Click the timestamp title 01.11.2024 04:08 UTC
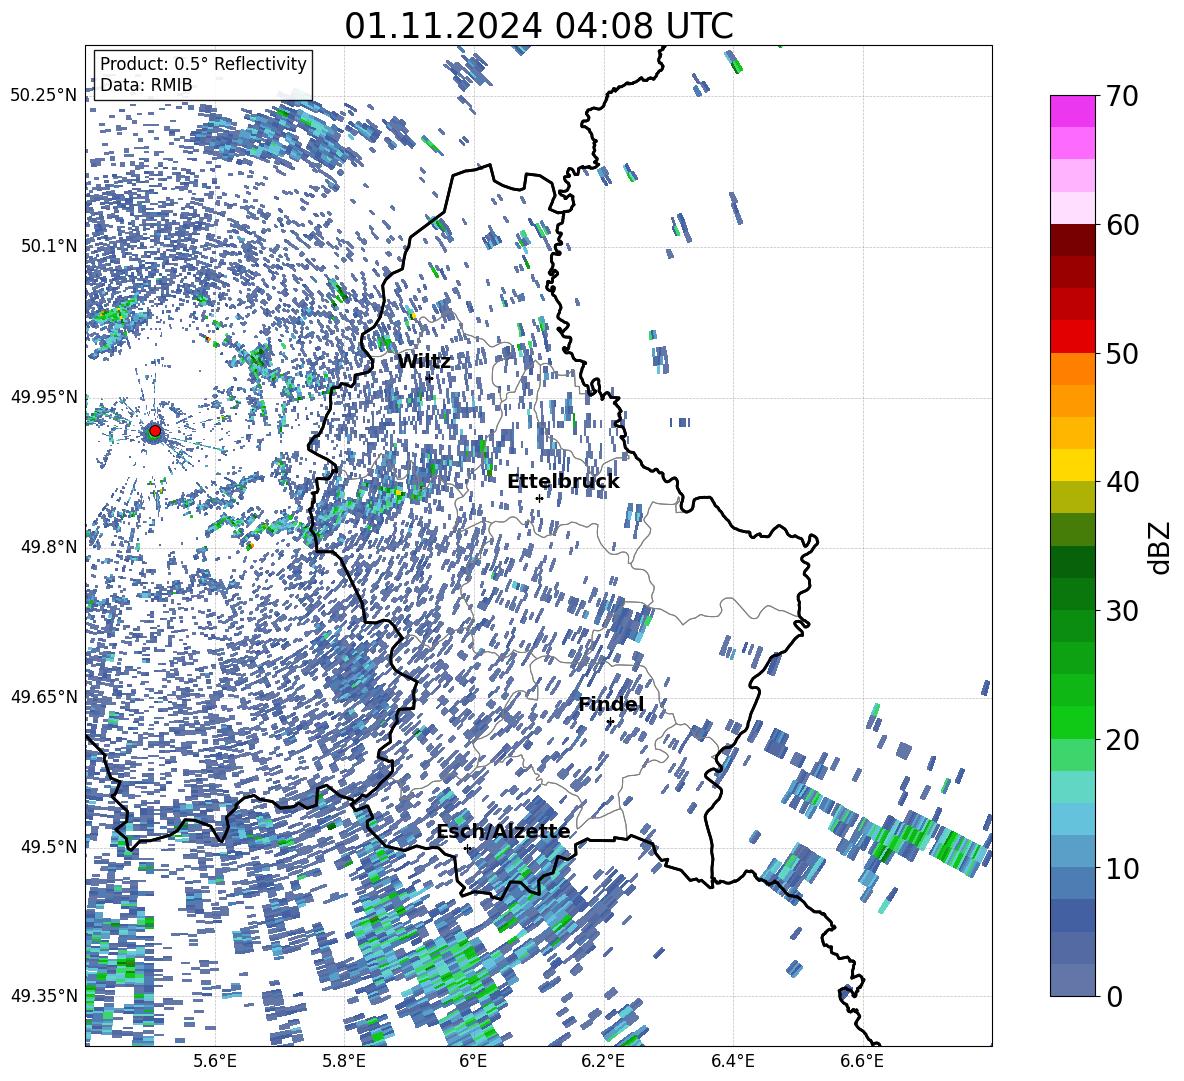The height and width of the screenshot is (1081, 1184). [538, 26]
